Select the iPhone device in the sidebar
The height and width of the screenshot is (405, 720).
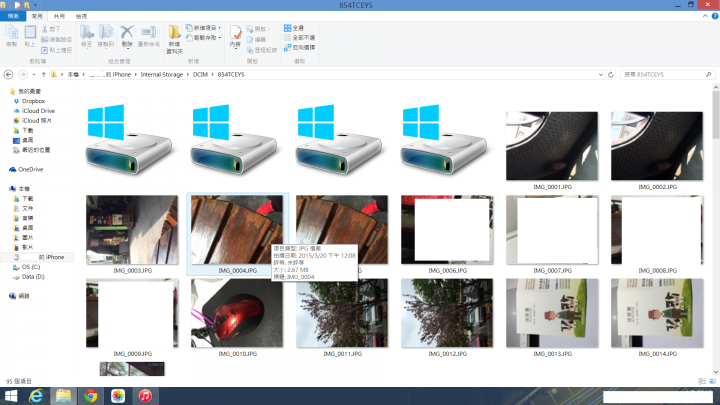coord(39,257)
